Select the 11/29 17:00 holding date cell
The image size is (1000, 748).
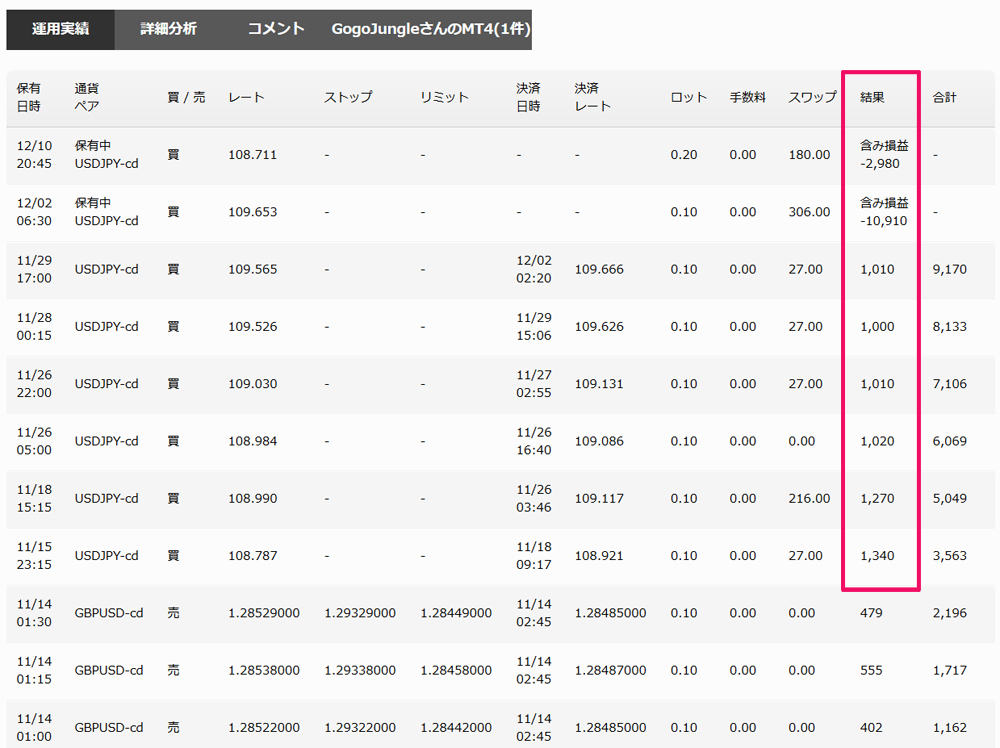tap(34, 270)
